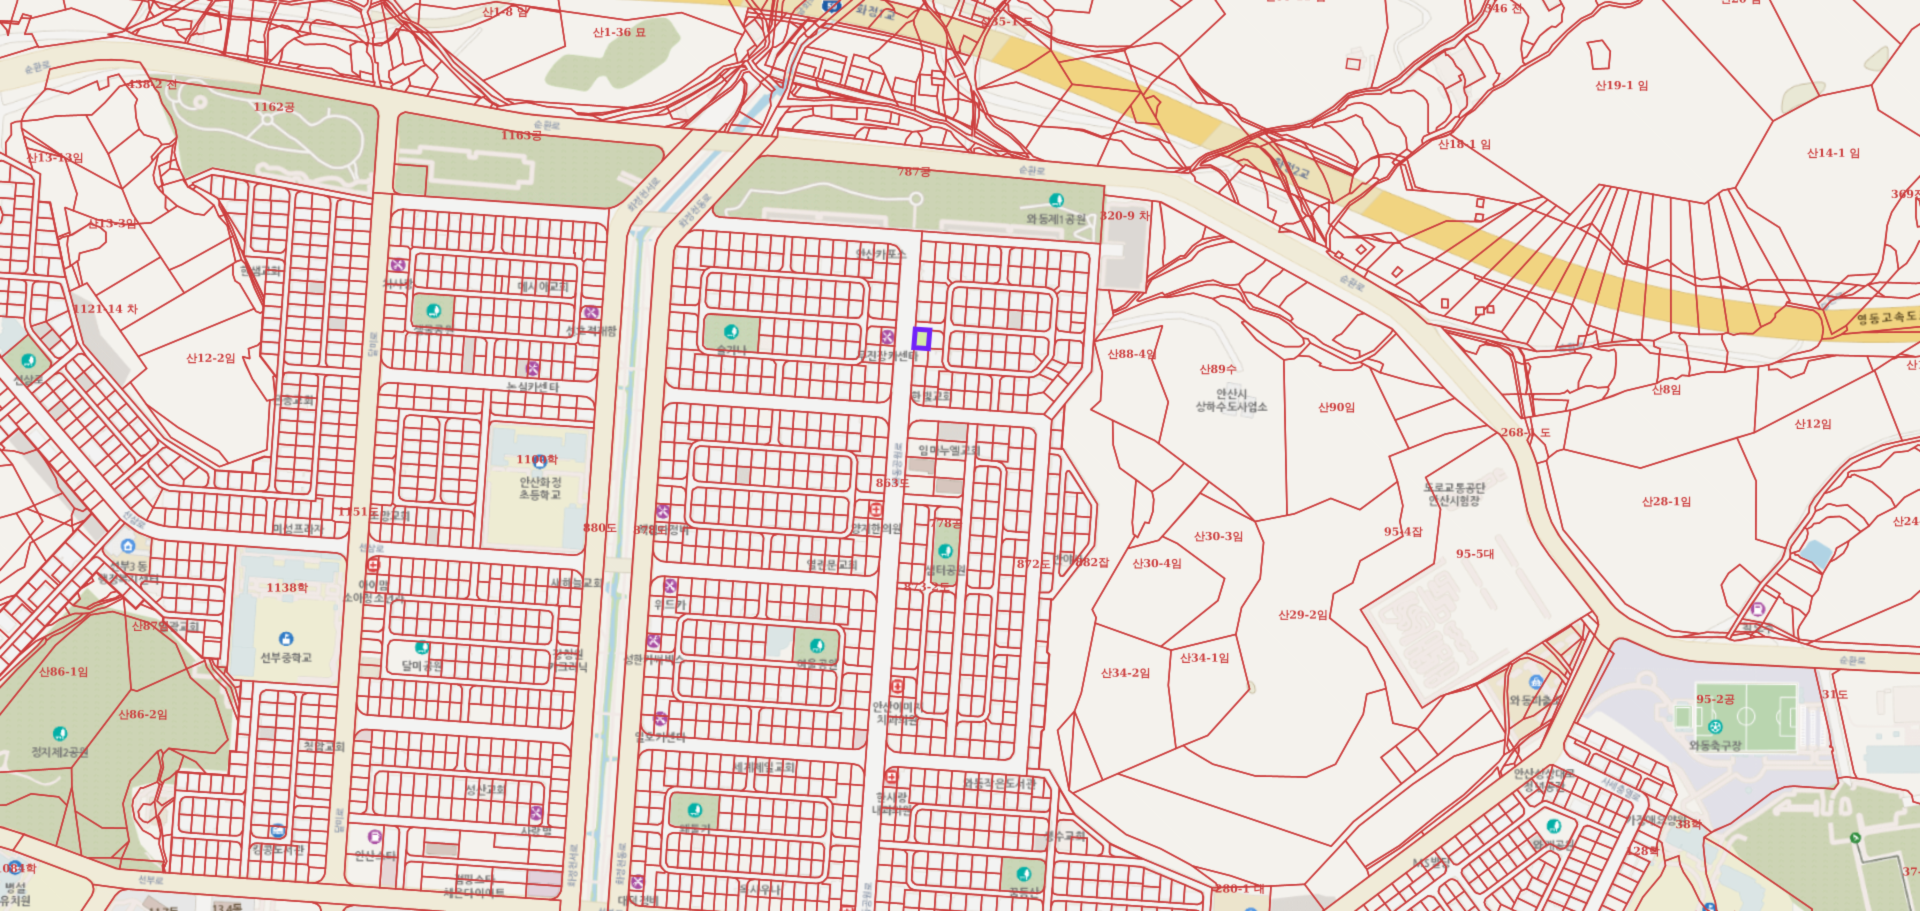
Task: Click the blue highlighted parcel rectangle
Action: (922, 339)
